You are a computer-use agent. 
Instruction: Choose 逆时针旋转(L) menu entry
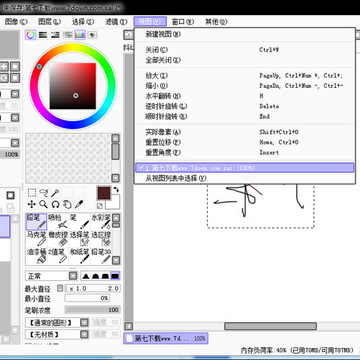(245, 106)
